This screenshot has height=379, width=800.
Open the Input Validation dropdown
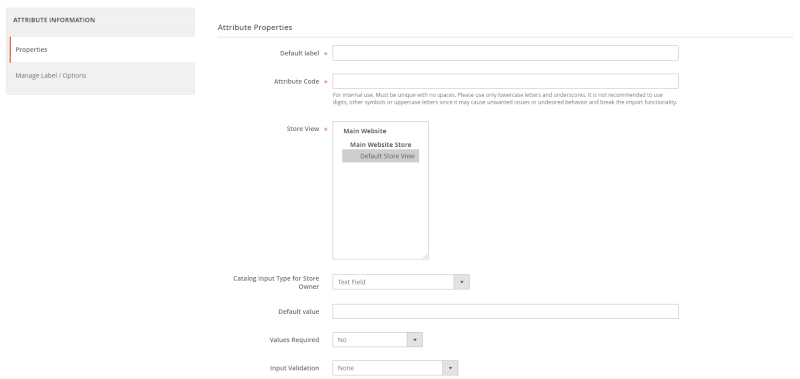click(x=395, y=368)
